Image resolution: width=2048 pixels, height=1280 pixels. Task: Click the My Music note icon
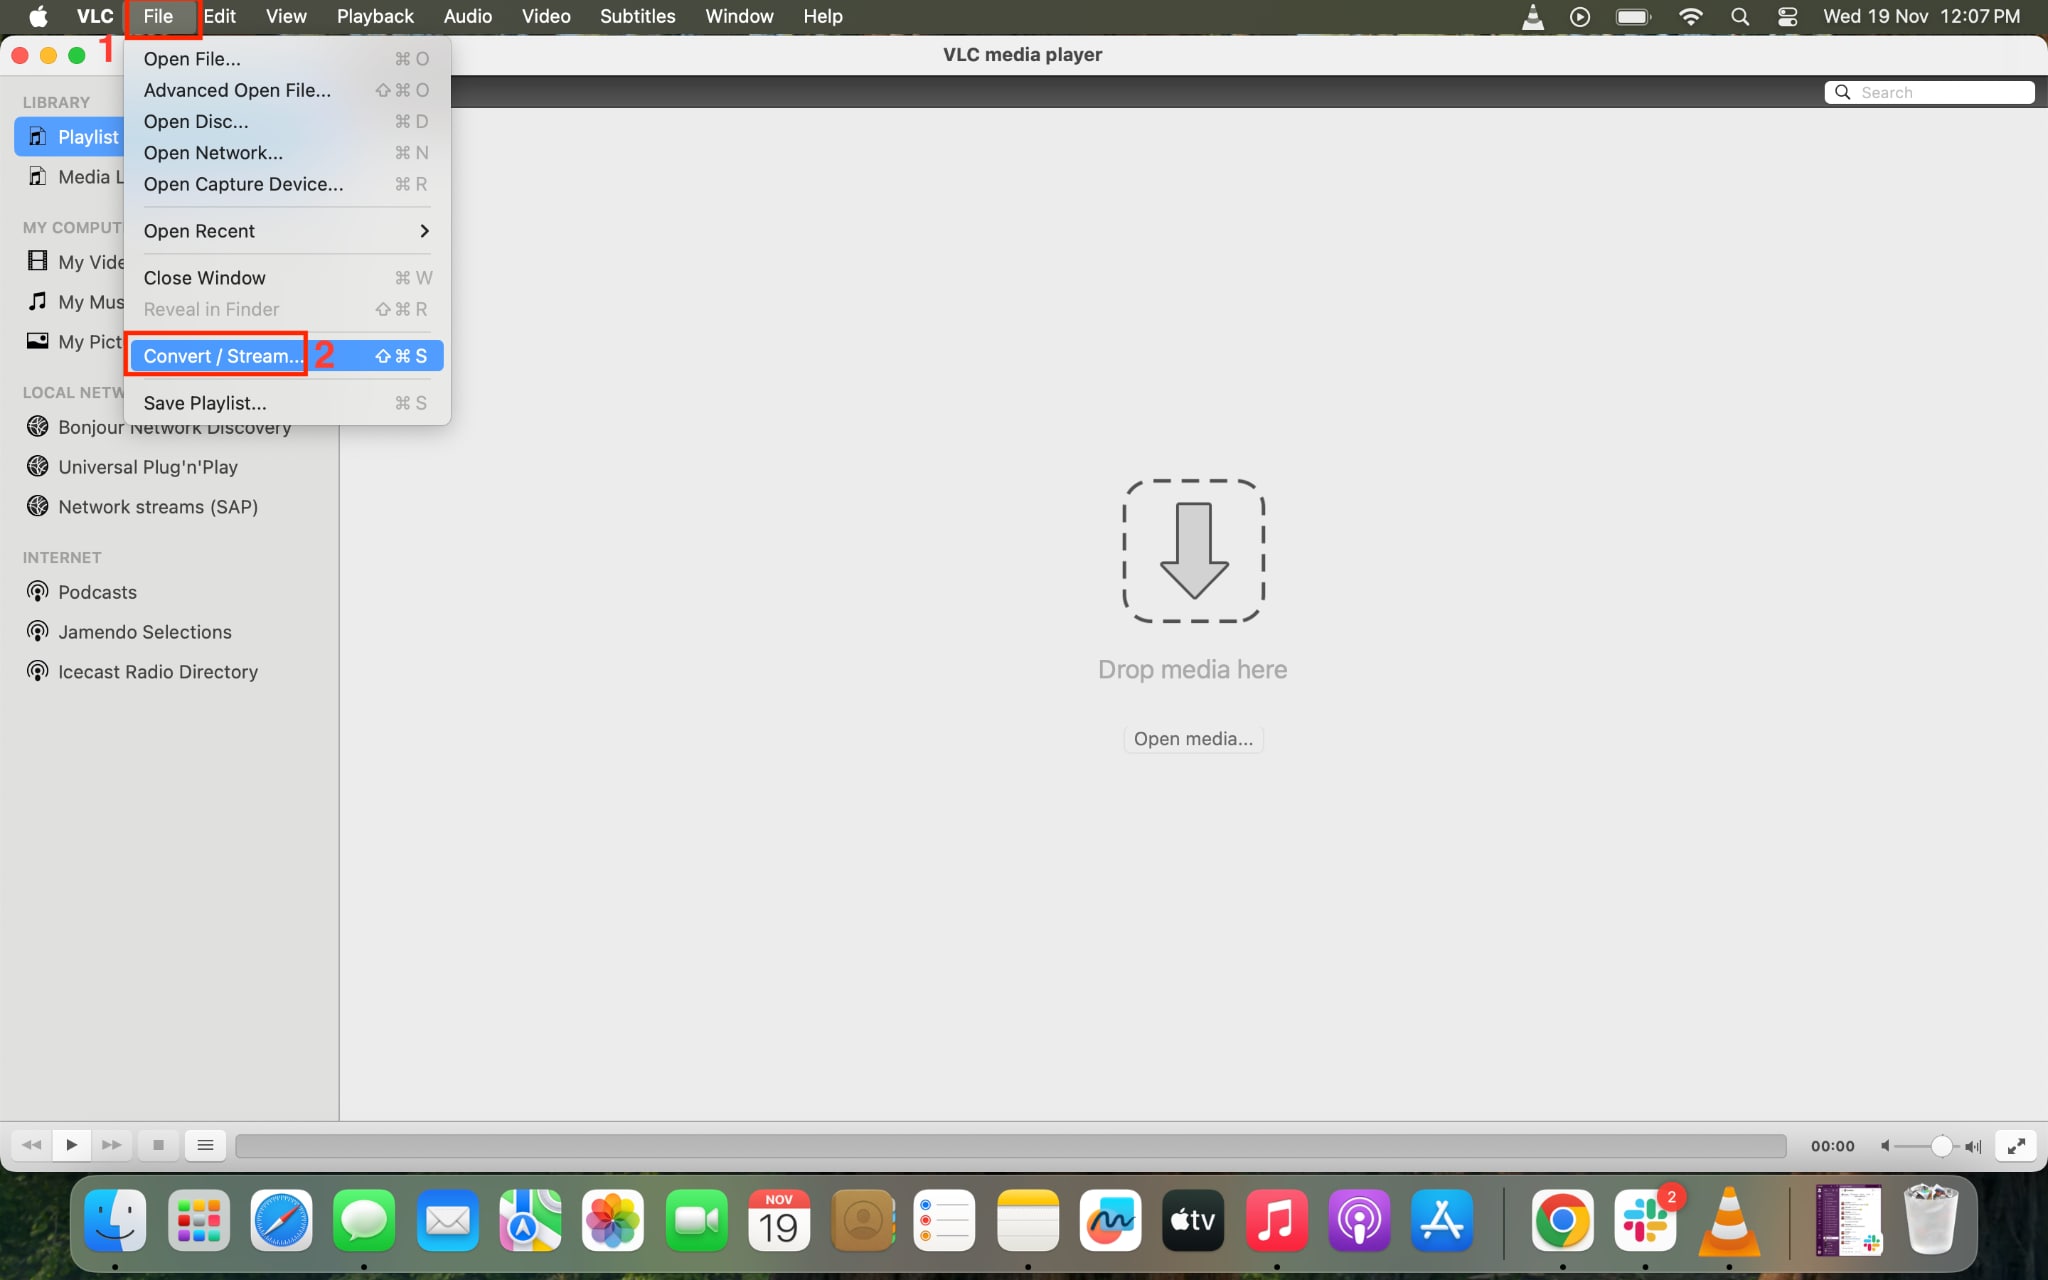[x=37, y=300]
